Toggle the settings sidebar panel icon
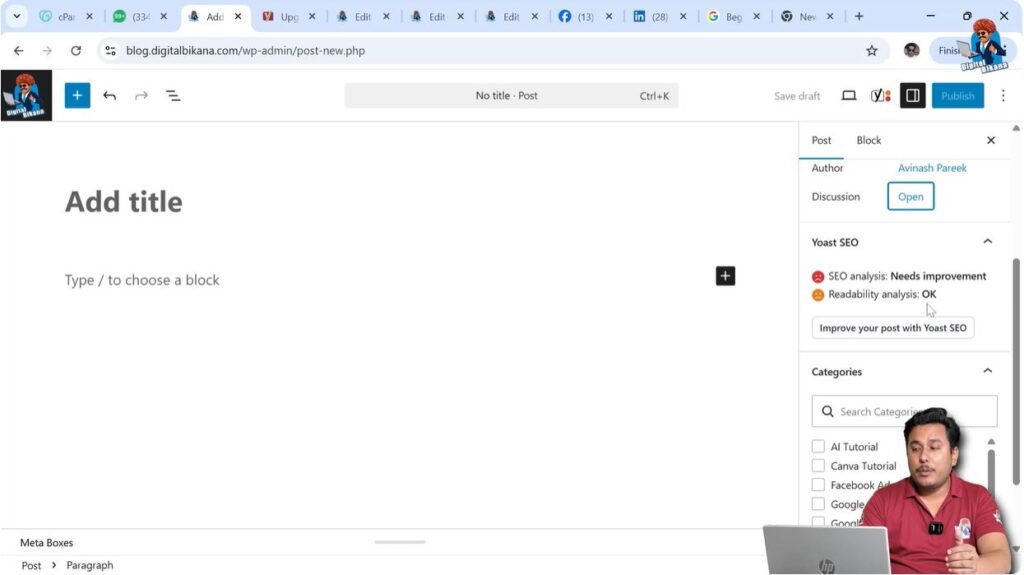Image resolution: width=1024 pixels, height=575 pixels. [912, 96]
